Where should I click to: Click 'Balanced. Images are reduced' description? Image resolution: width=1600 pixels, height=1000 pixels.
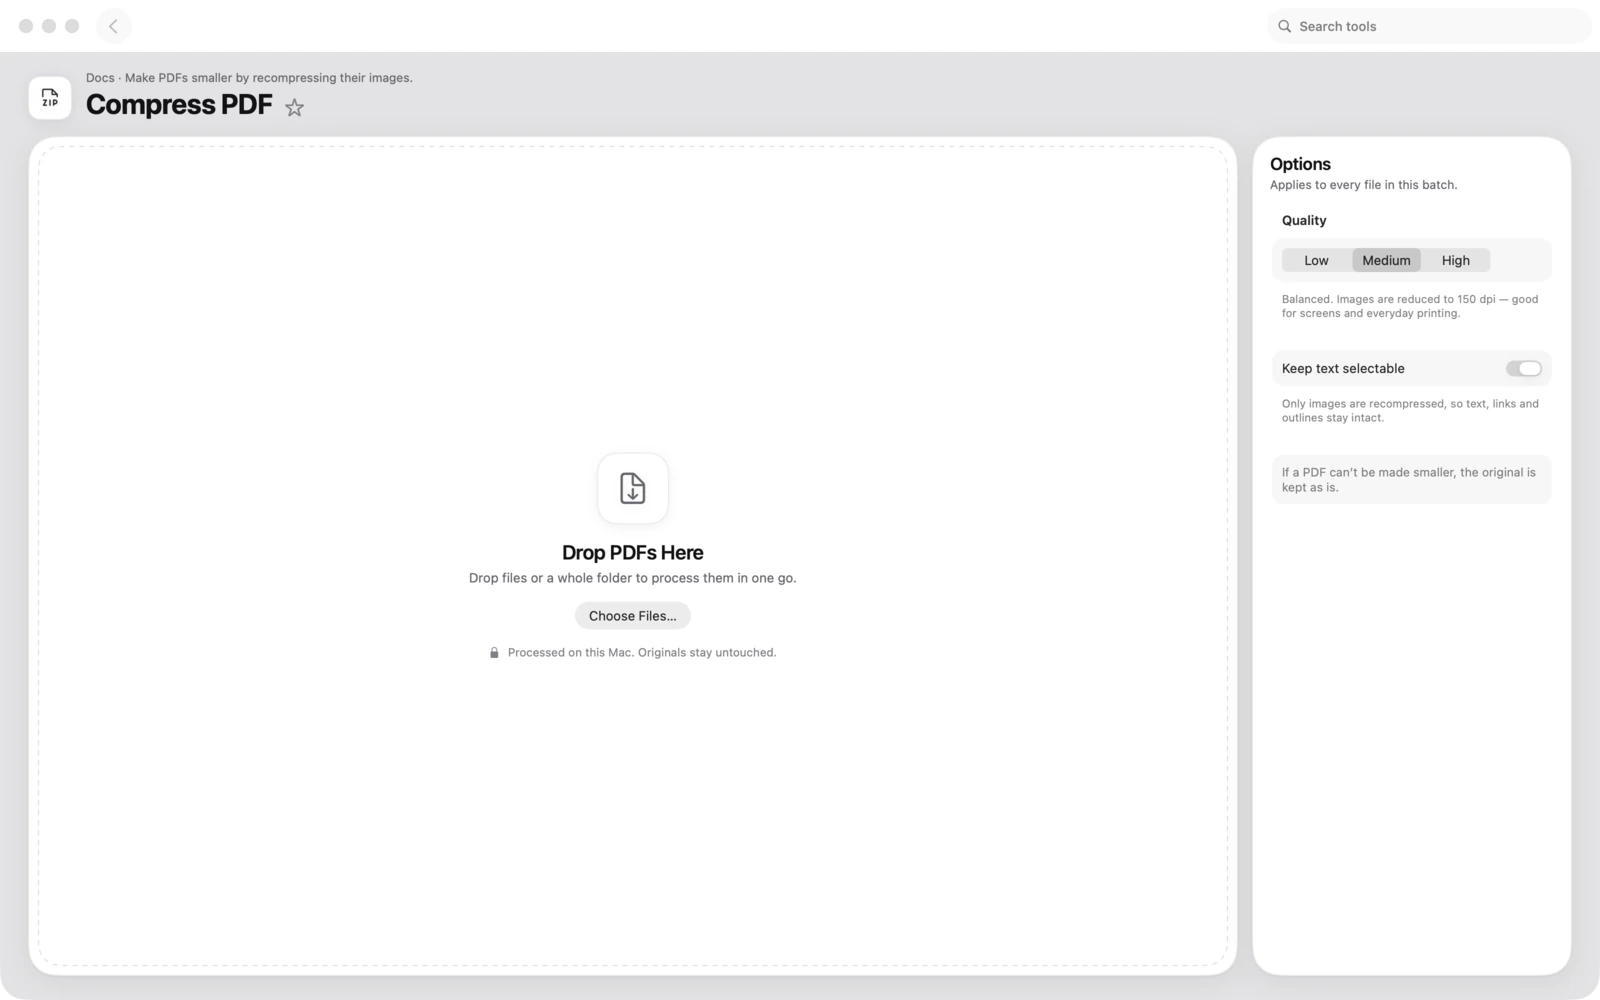point(1410,306)
